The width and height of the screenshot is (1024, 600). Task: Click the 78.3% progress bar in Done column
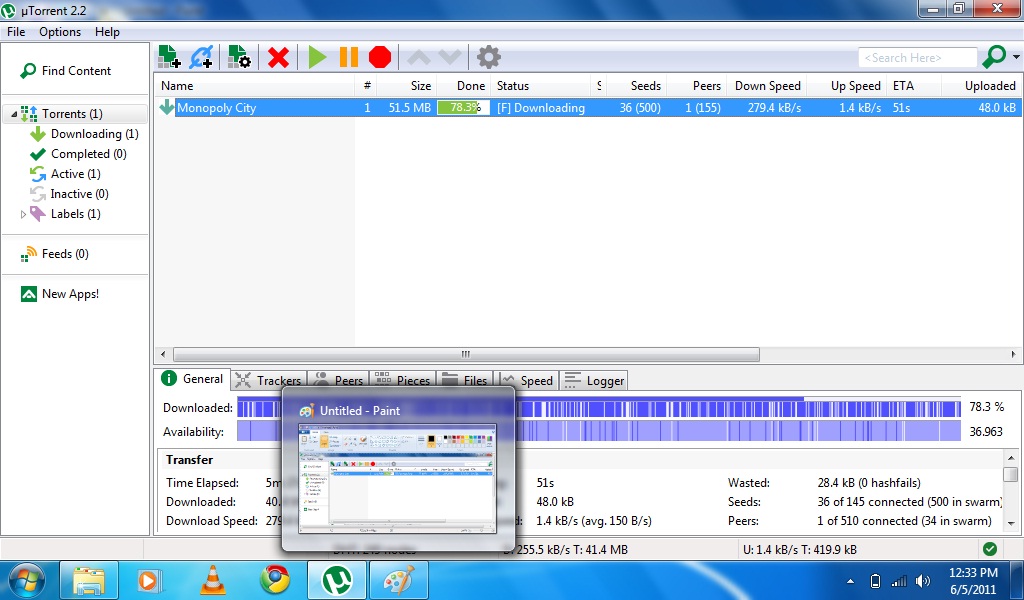[x=463, y=108]
